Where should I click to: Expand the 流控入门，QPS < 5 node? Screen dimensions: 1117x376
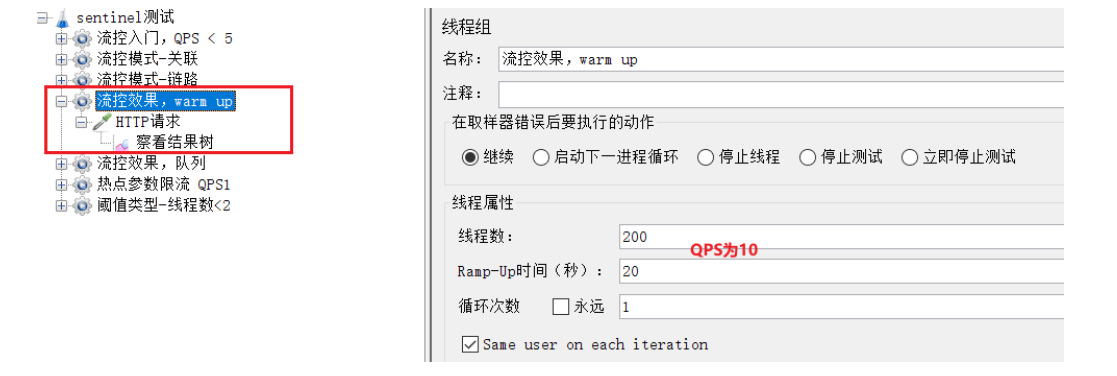(x=61, y=38)
